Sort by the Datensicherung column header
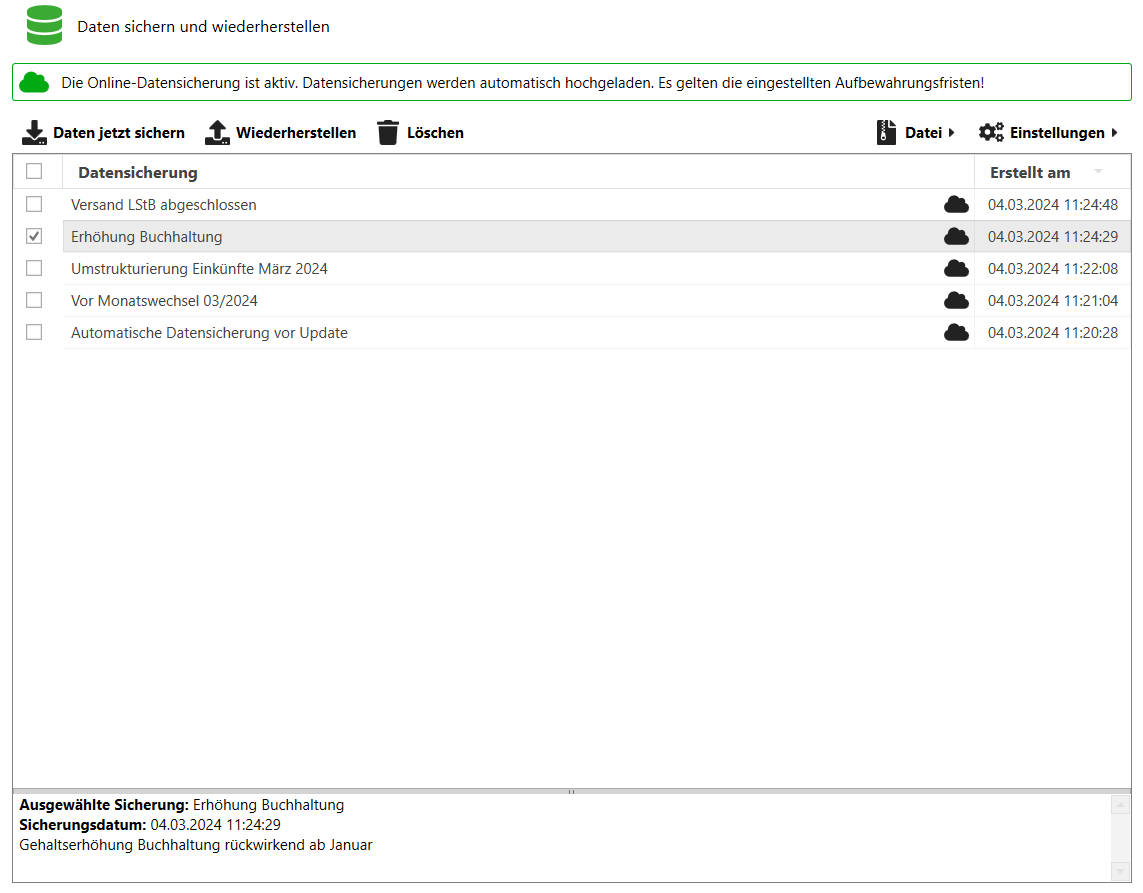Image resolution: width=1143 pixels, height=893 pixels. pyautogui.click(x=138, y=173)
